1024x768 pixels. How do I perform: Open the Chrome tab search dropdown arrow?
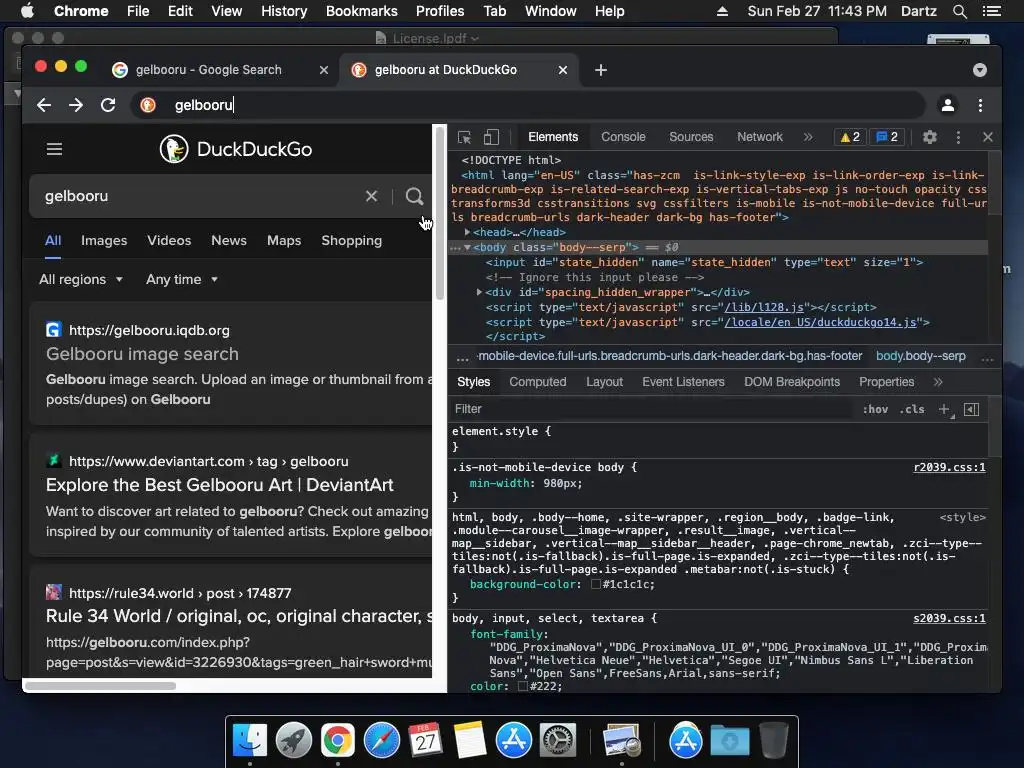(x=979, y=70)
